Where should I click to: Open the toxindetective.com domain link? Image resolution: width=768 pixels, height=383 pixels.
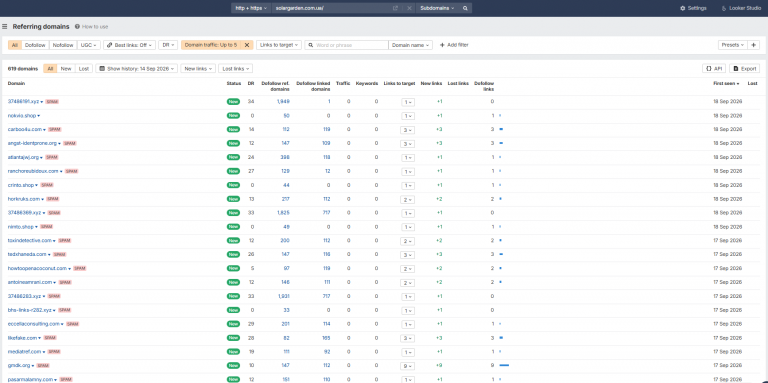coord(30,240)
